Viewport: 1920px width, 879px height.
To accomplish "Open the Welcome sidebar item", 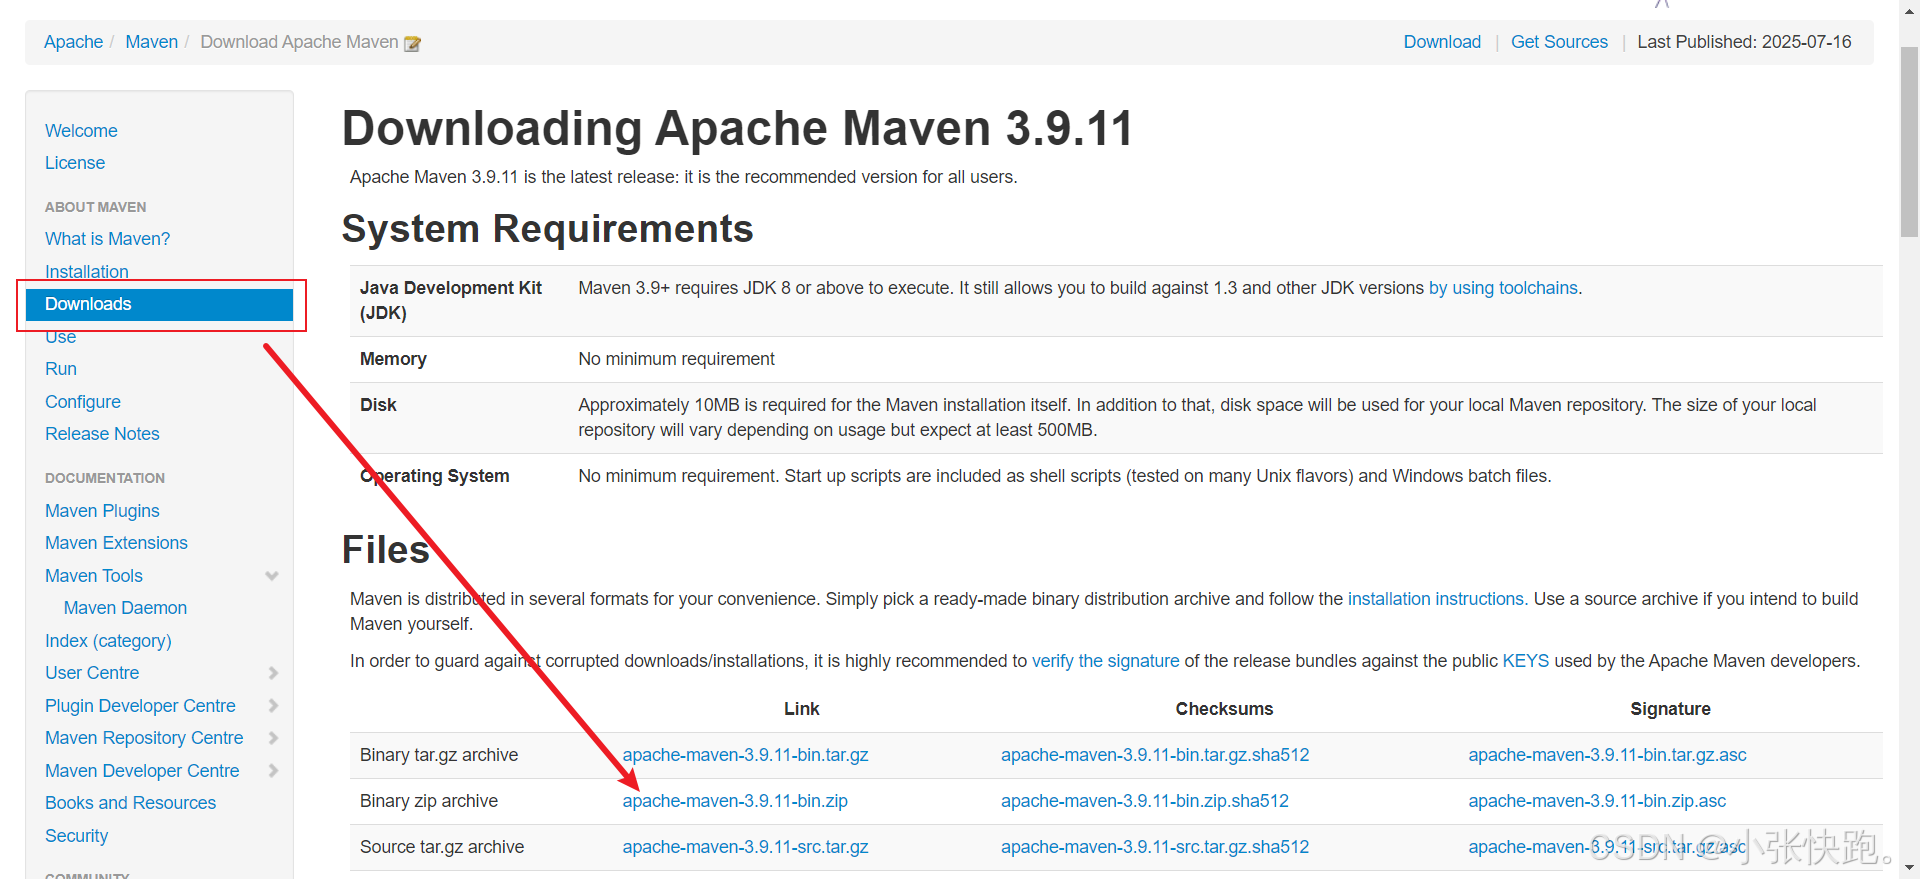I will pos(81,131).
